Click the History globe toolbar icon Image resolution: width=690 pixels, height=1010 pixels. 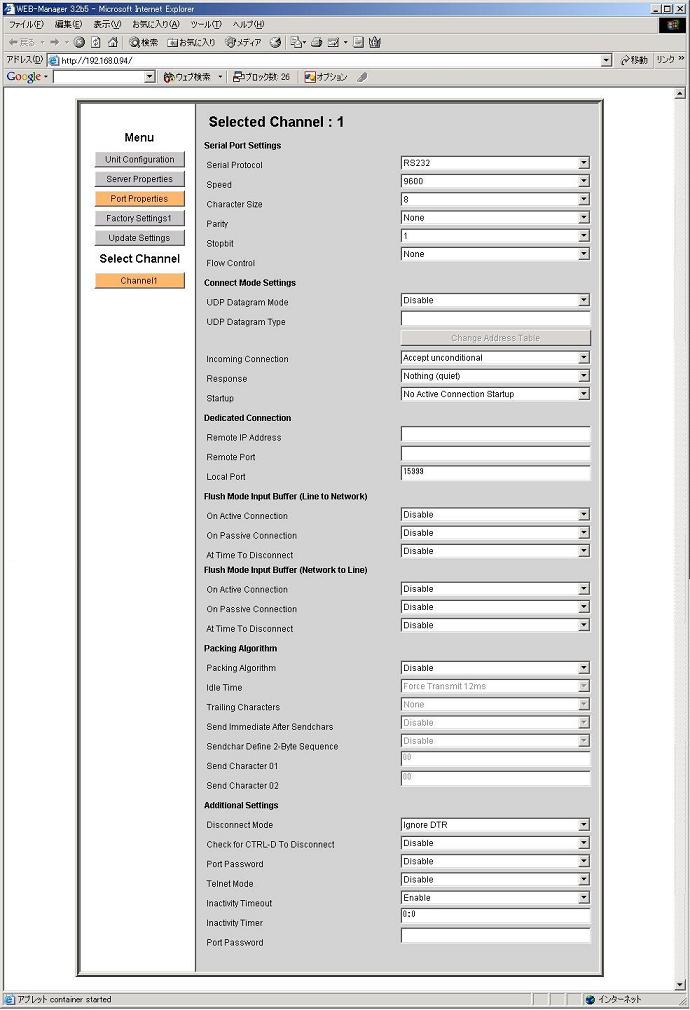275,43
